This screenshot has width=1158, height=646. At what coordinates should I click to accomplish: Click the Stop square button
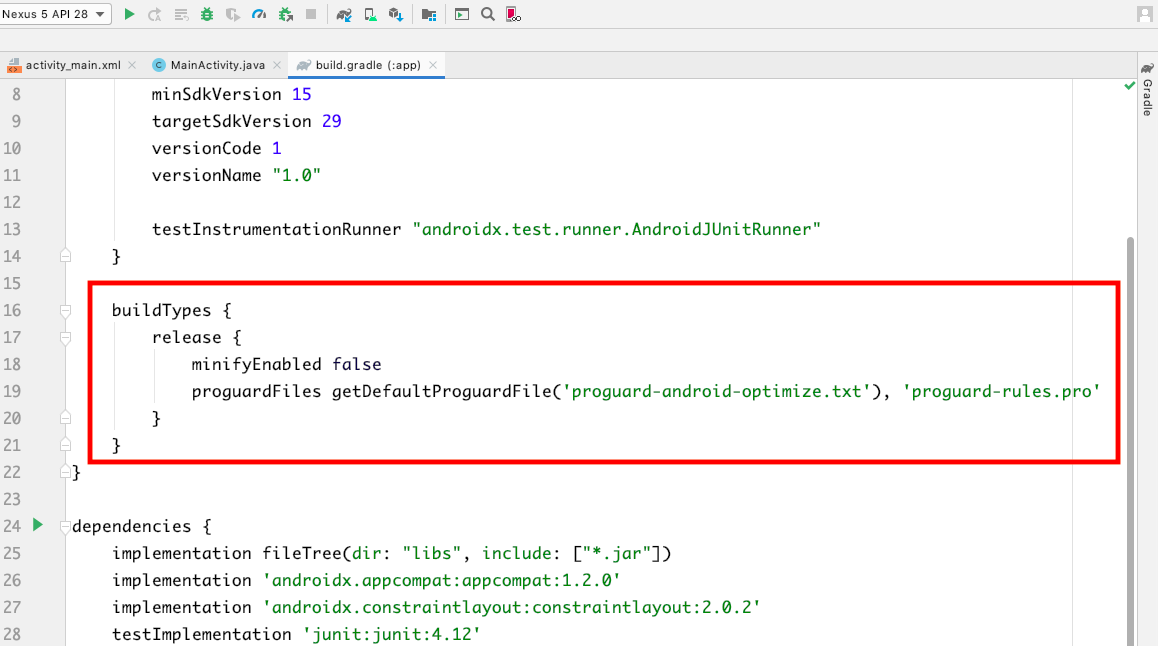coord(311,14)
